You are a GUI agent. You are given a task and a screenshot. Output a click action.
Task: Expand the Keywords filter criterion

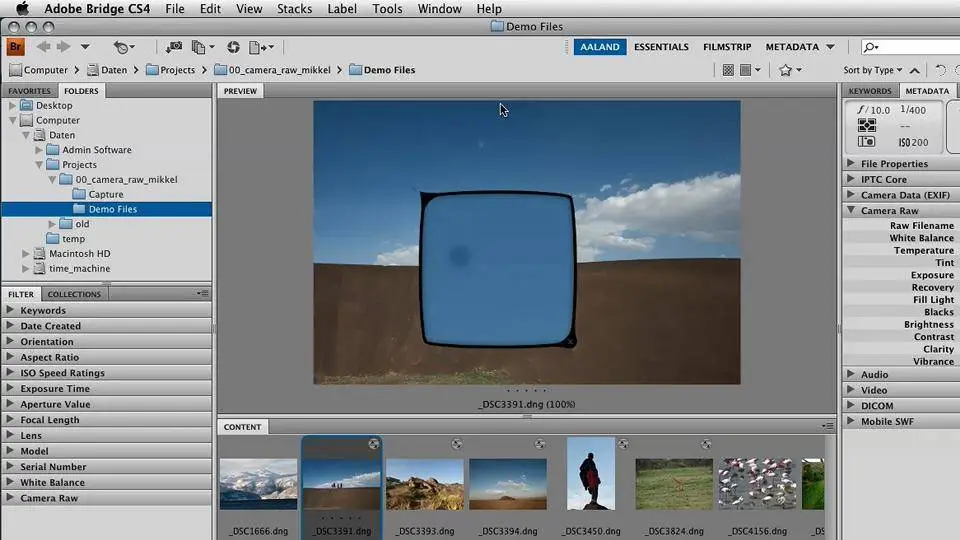click(x=11, y=310)
